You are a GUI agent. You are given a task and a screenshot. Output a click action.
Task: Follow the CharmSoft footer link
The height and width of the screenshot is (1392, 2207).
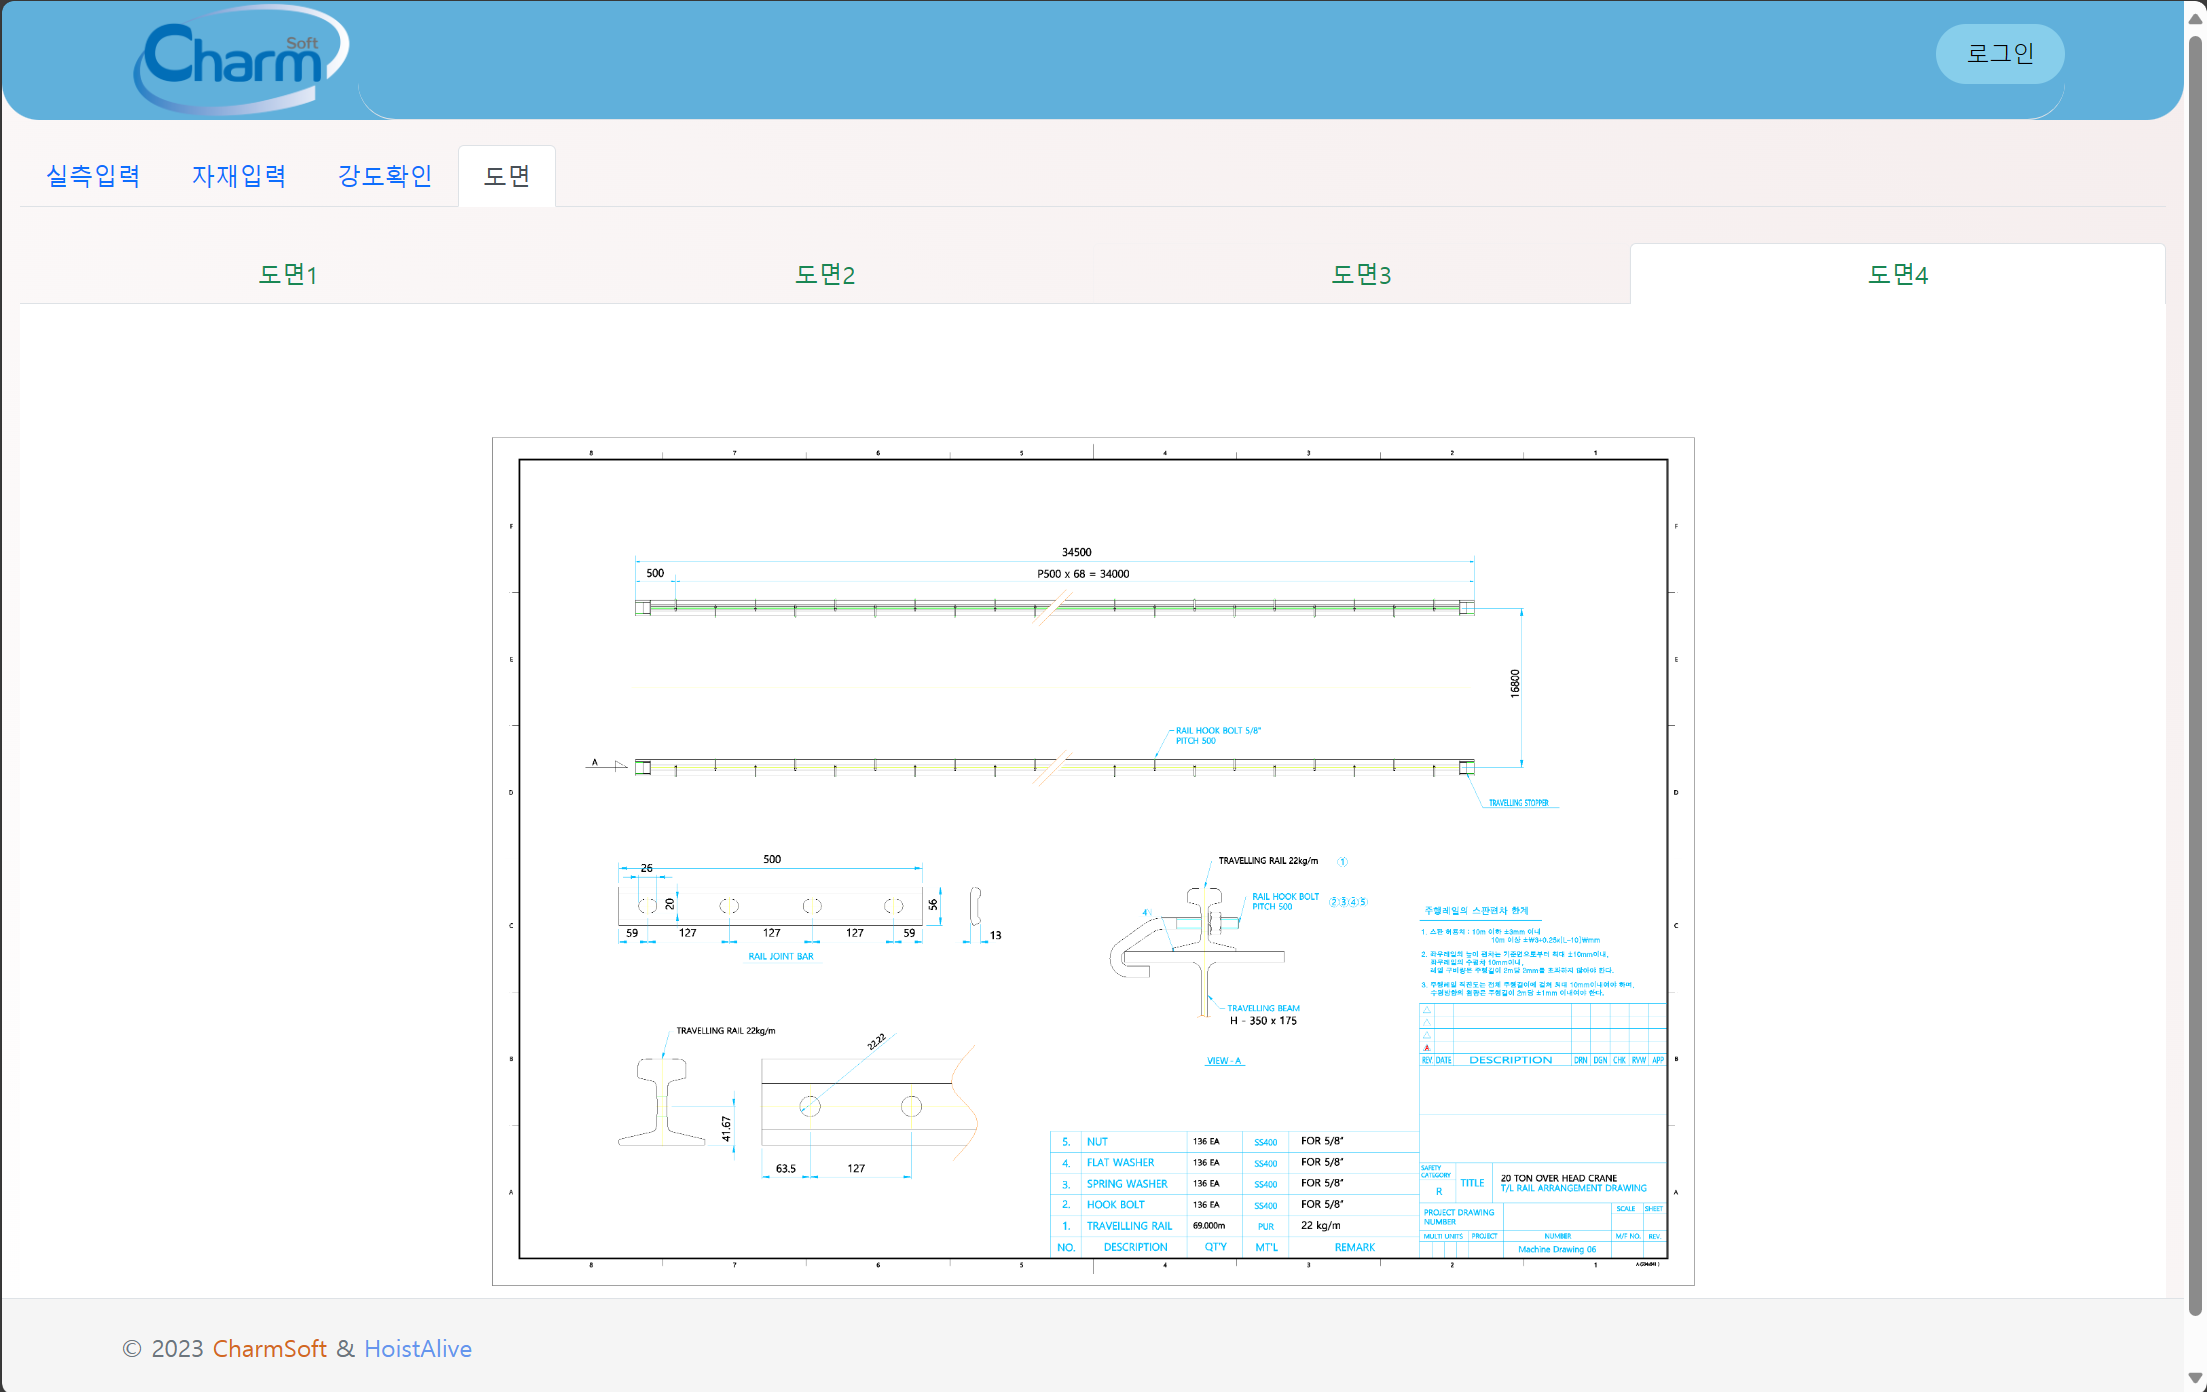coord(269,1349)
